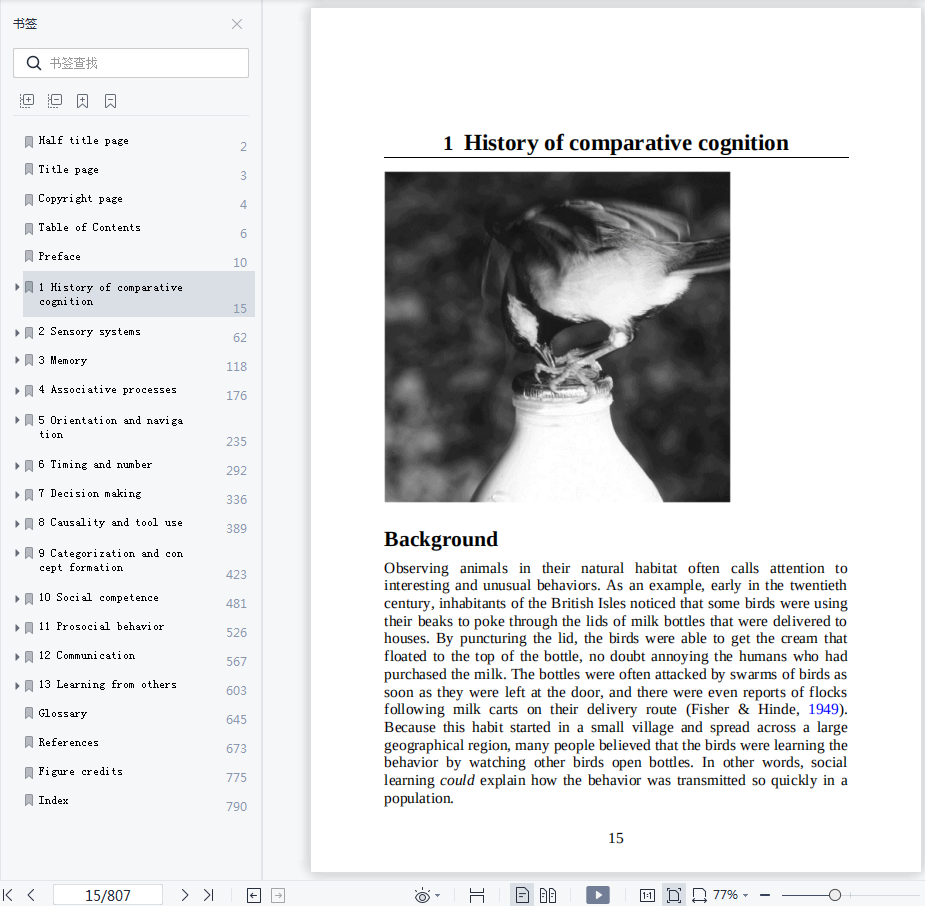
Task: Expand 10 Social competence chapter
Action: 17,598
